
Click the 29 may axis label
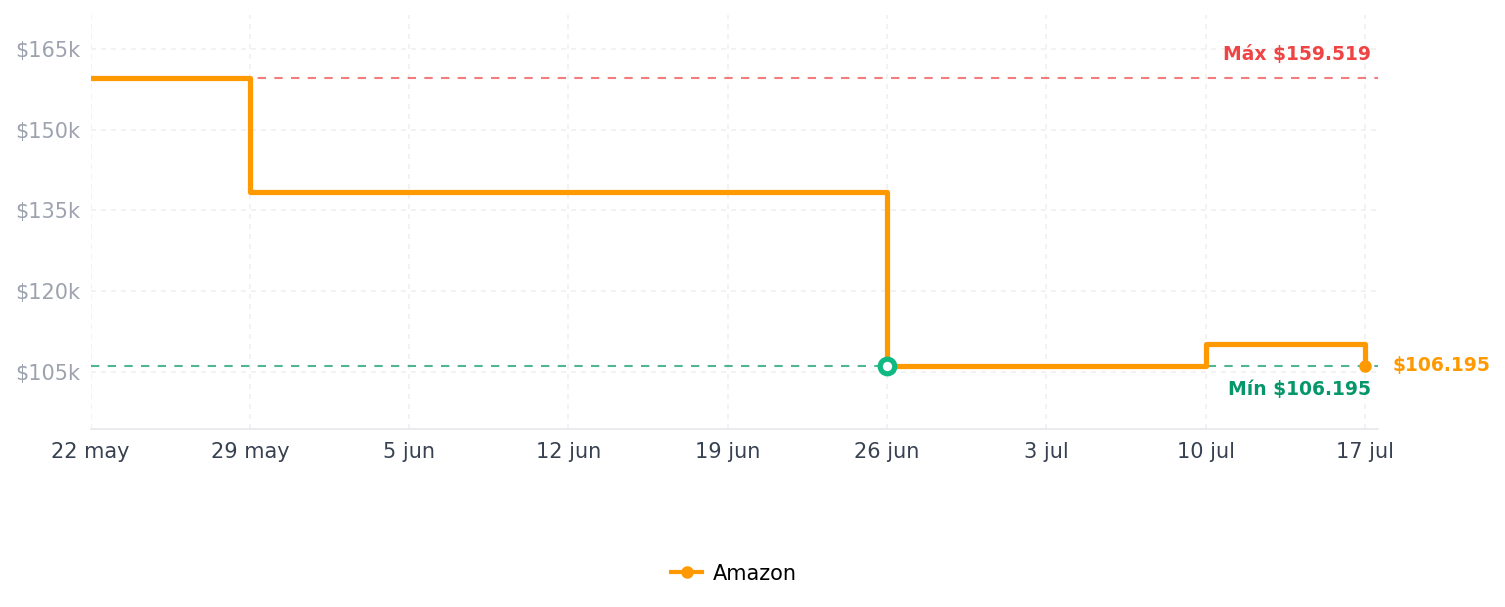pos(250,452)
